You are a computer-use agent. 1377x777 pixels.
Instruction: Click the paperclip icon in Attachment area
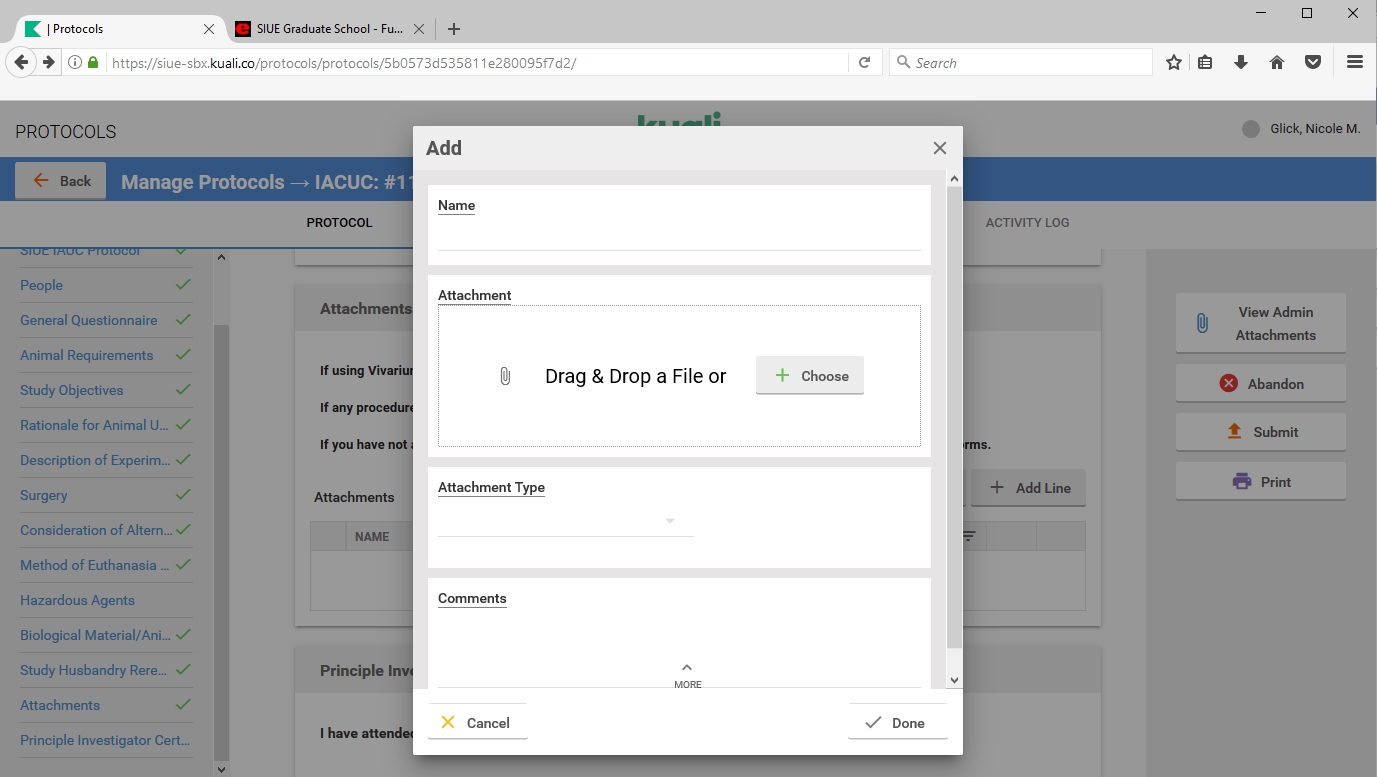[505, 376]
